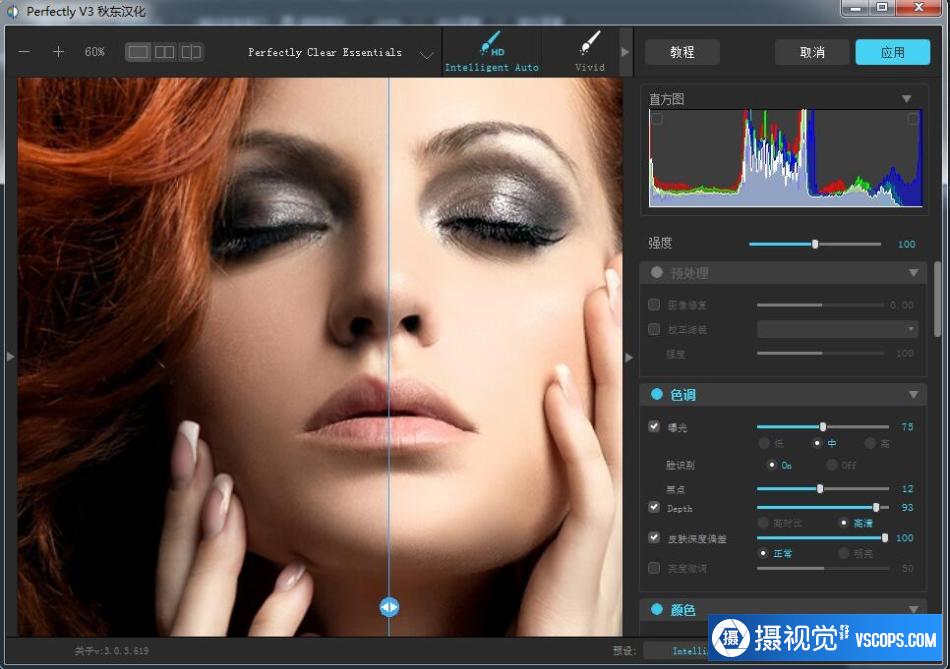Click the exposure value 75

pos(907,427)
